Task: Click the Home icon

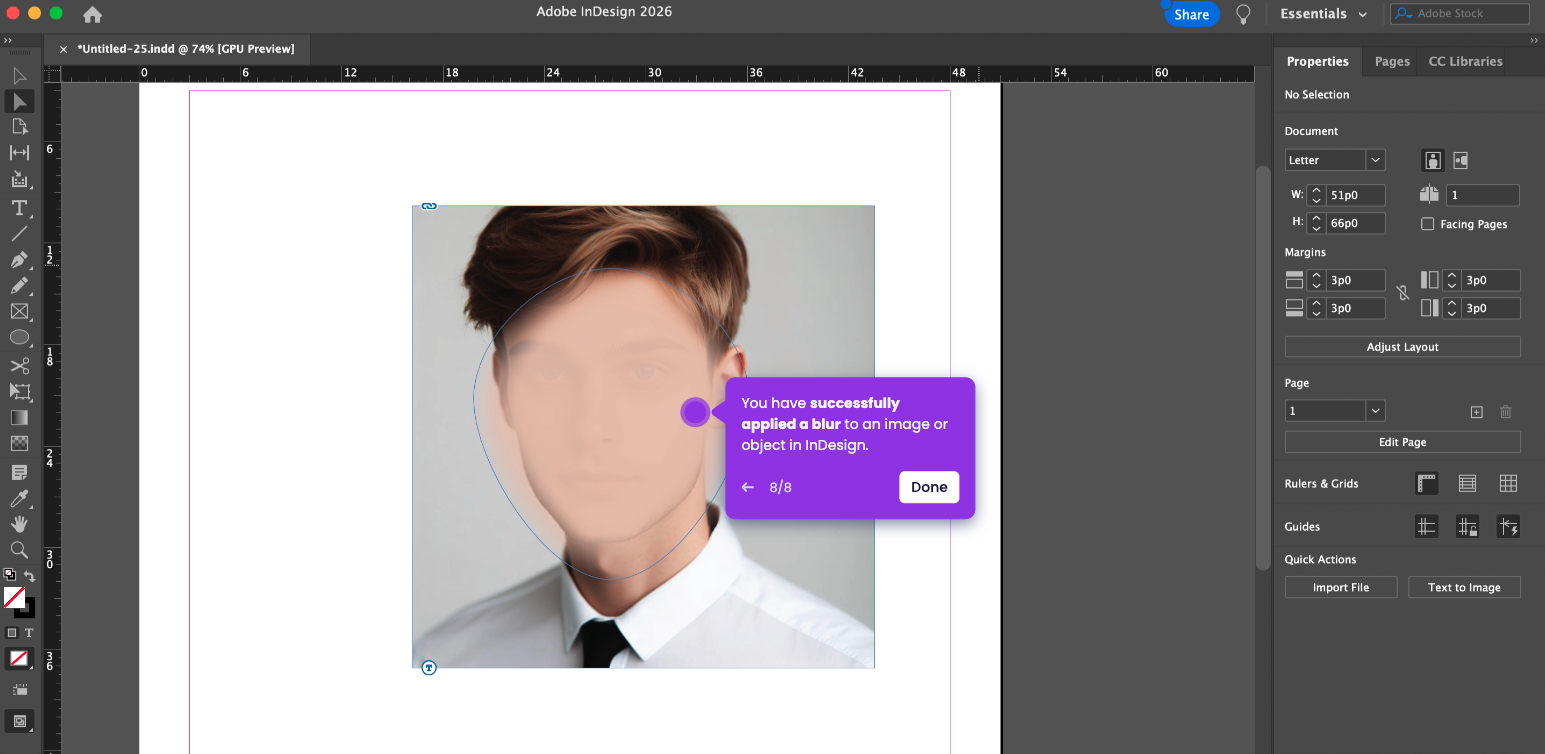Action: tap(92, 14)
